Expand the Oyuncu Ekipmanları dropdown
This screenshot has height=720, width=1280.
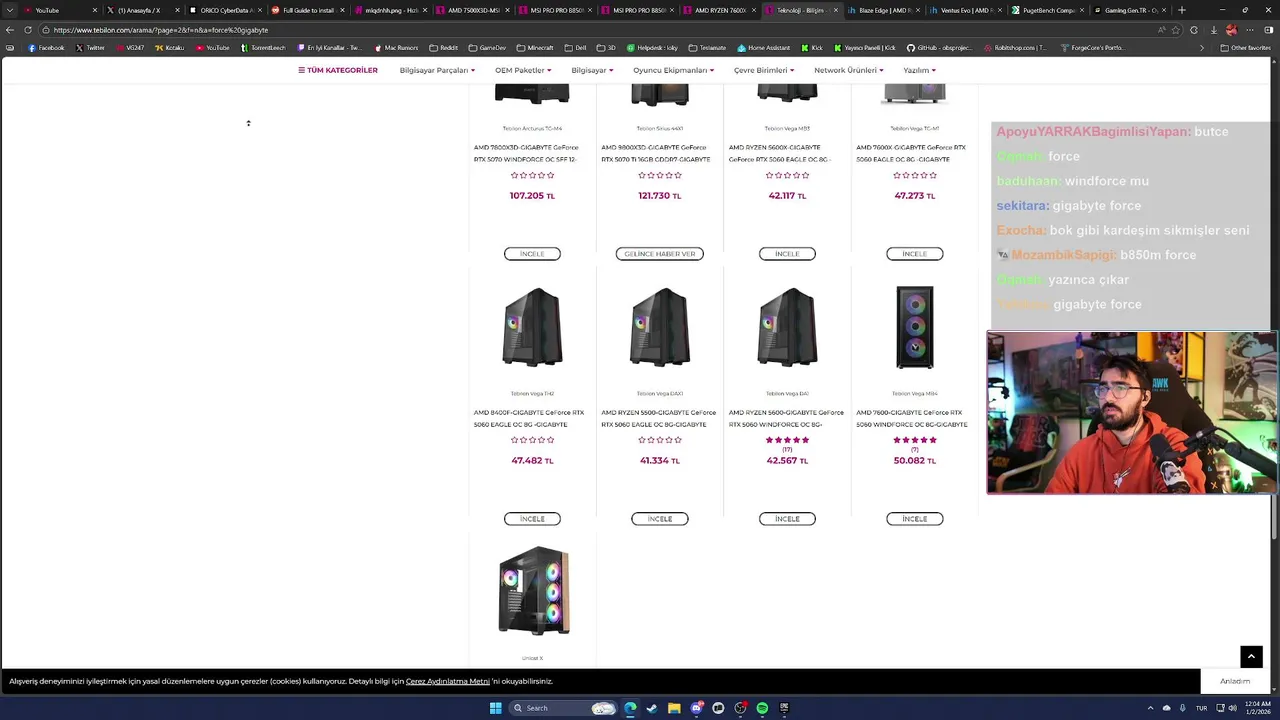point(673,70)
